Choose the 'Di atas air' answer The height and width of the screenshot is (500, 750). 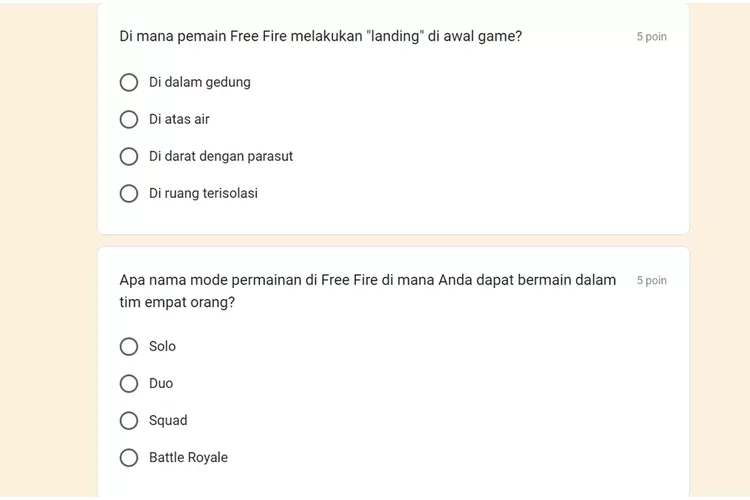129,119
